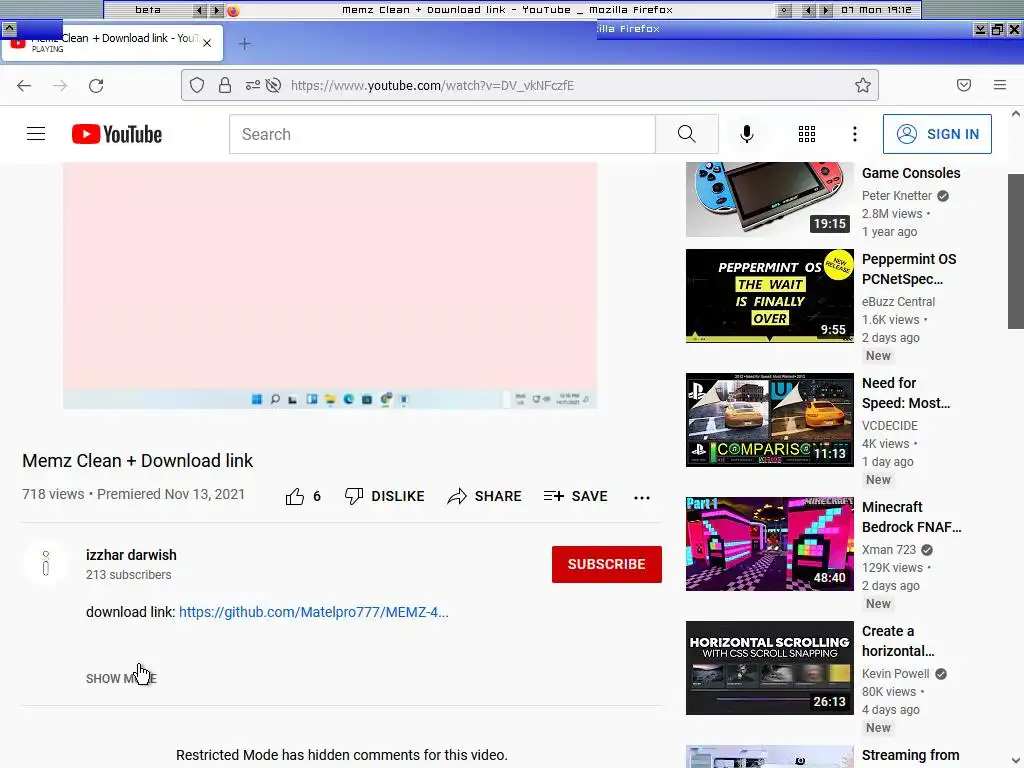The width and height of the screenshot is (1024, 768).
Task: Open the YouTube apps grid
Action: tap(807, 134)
